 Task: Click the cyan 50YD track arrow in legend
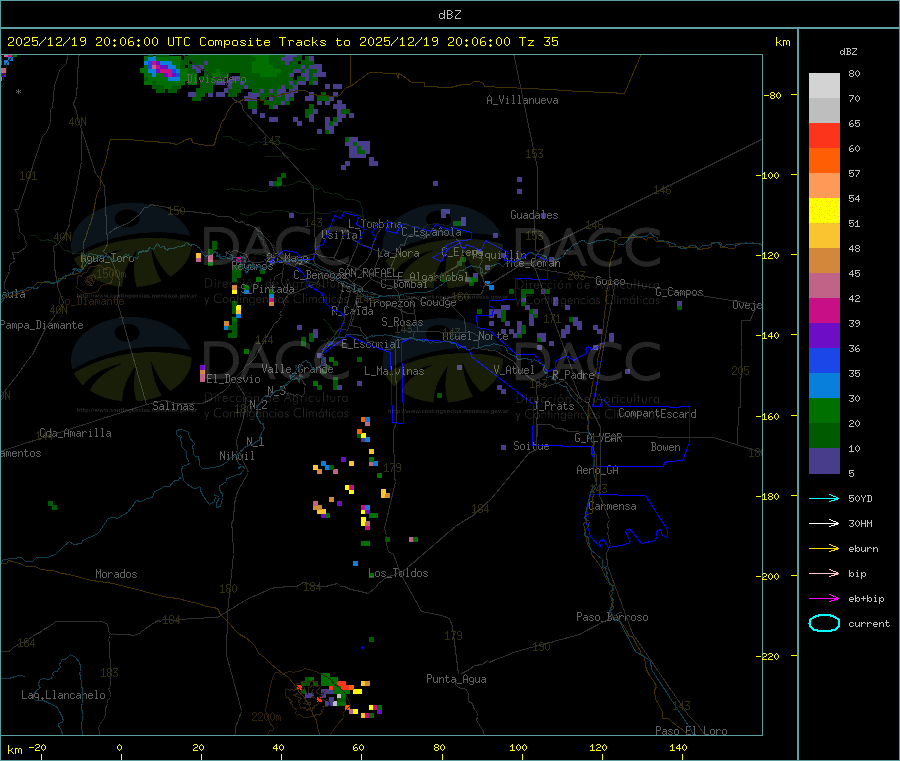click(824, 498)
